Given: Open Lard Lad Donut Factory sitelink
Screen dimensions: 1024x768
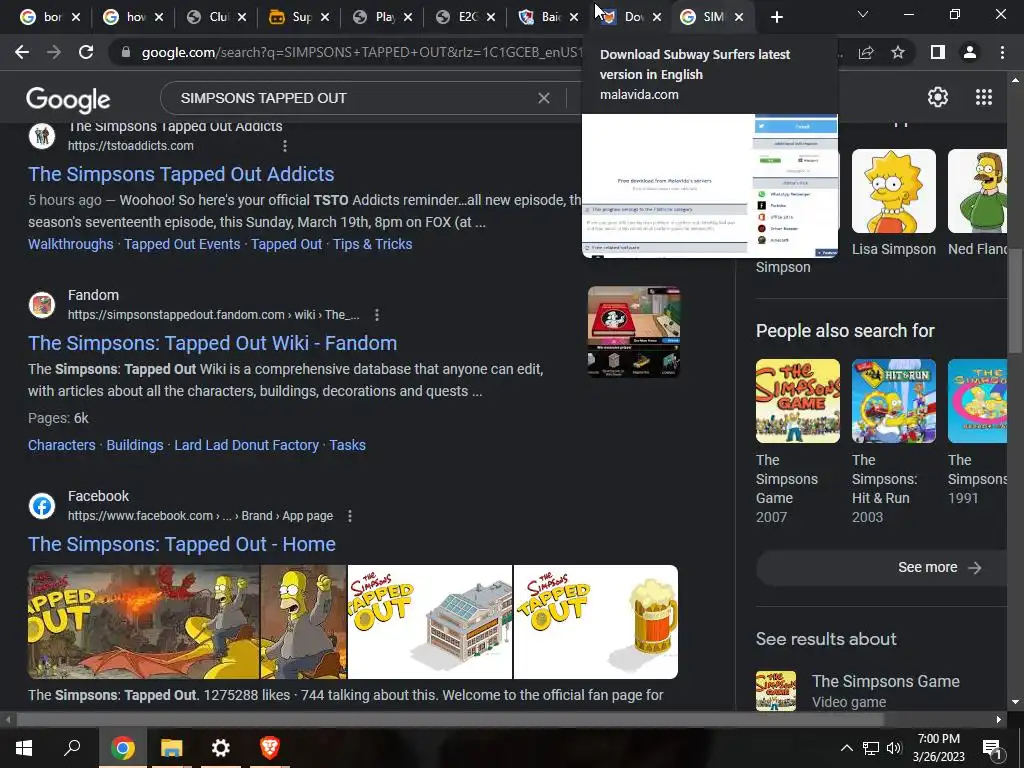Looking at the screenshot, I should [x=246, y=445].
